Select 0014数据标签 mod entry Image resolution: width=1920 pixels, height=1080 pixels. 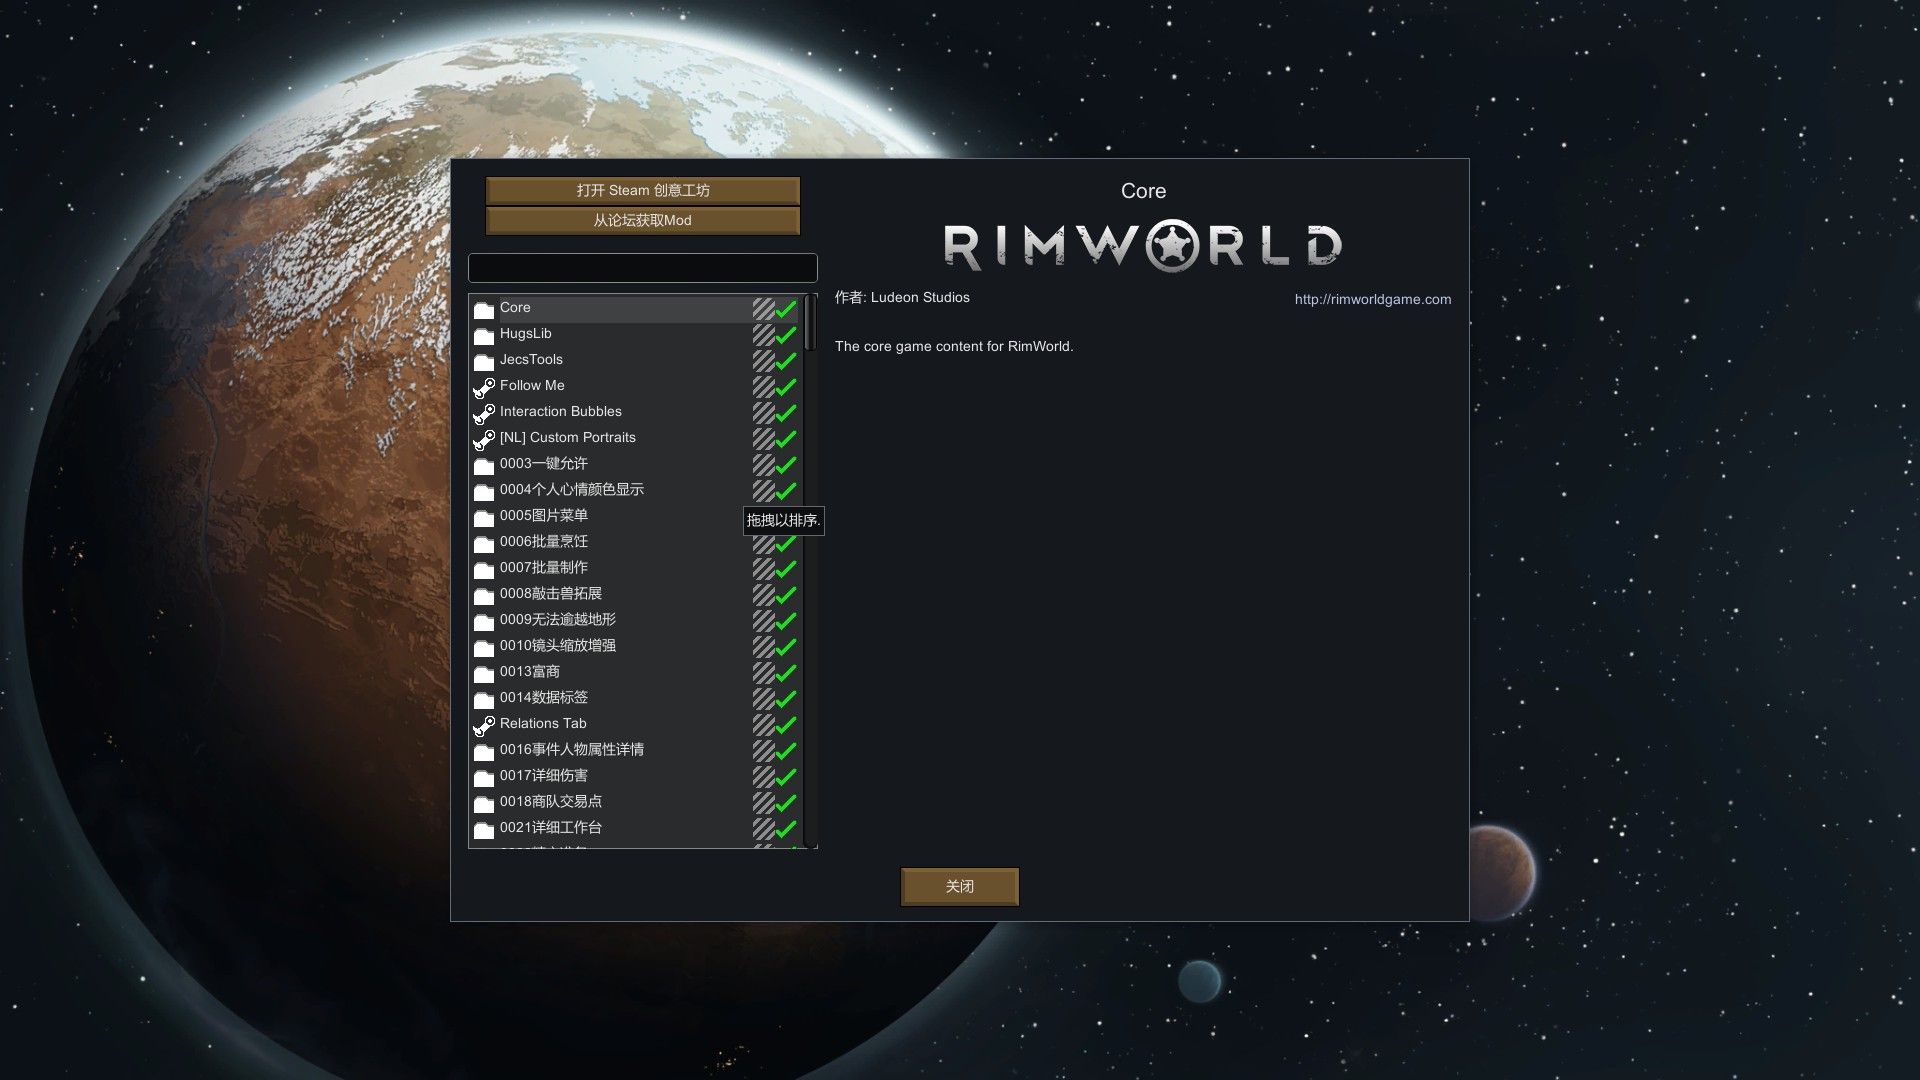tap(636, 699)
